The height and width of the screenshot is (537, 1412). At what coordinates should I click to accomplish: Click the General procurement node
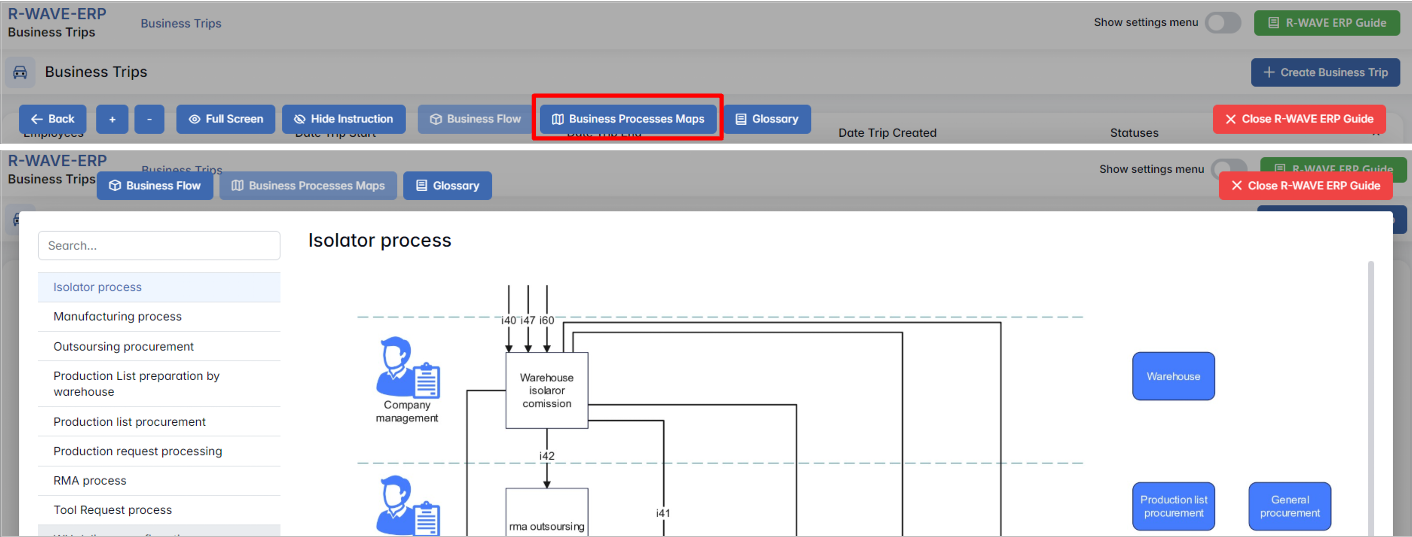(1289, 507)
